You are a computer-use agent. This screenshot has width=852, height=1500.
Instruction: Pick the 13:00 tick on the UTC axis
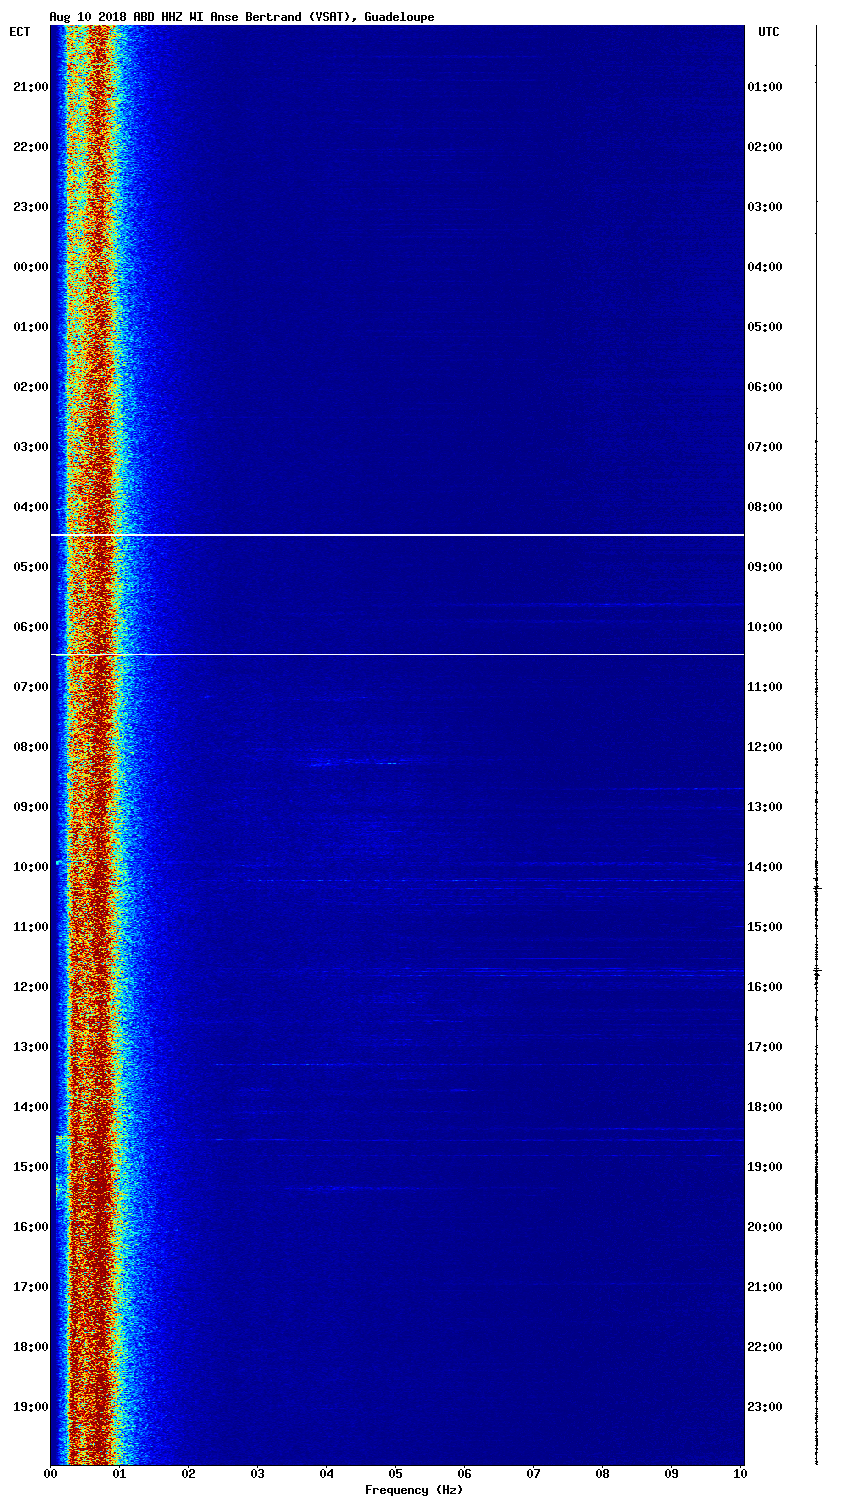764,807
